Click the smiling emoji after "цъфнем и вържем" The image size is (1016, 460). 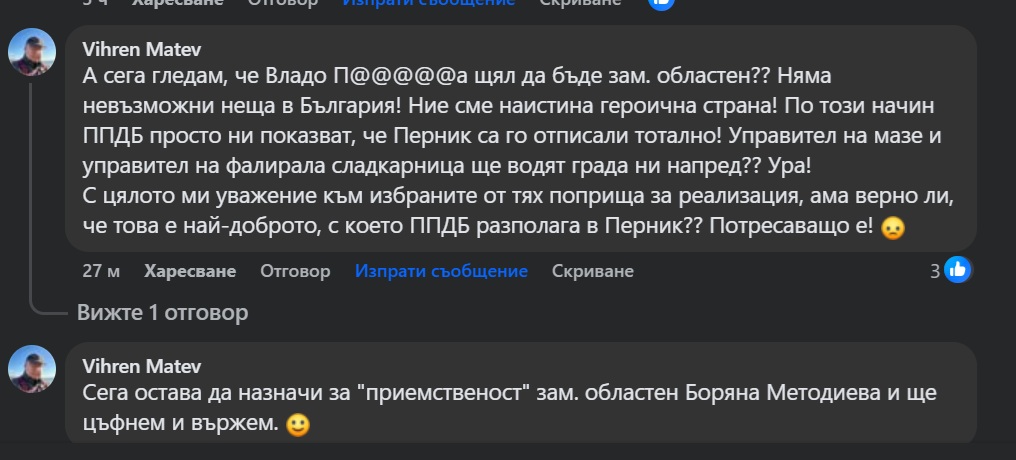[296, 424]
